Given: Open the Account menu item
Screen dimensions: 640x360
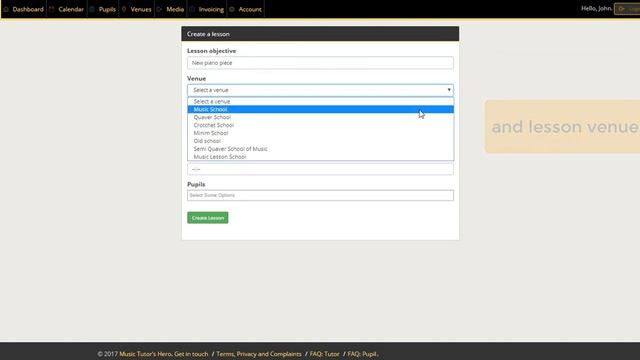Looking at the screenshot, I should pyautogui.click(x=246, y=9).
